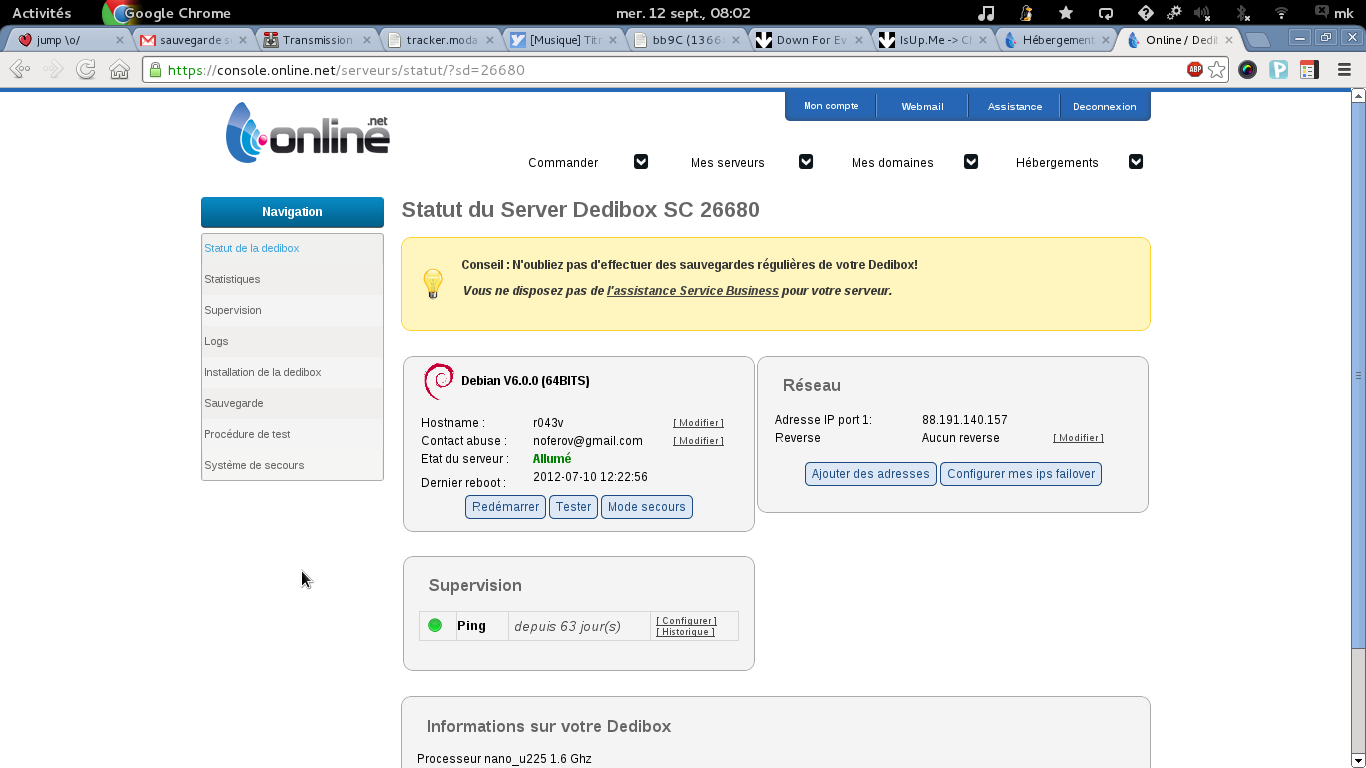Image resolution: width=1366 pixels, height=768 pixels.
Task: Expand the Commander dropdown arrow
Action: click(x=641, y=162)
